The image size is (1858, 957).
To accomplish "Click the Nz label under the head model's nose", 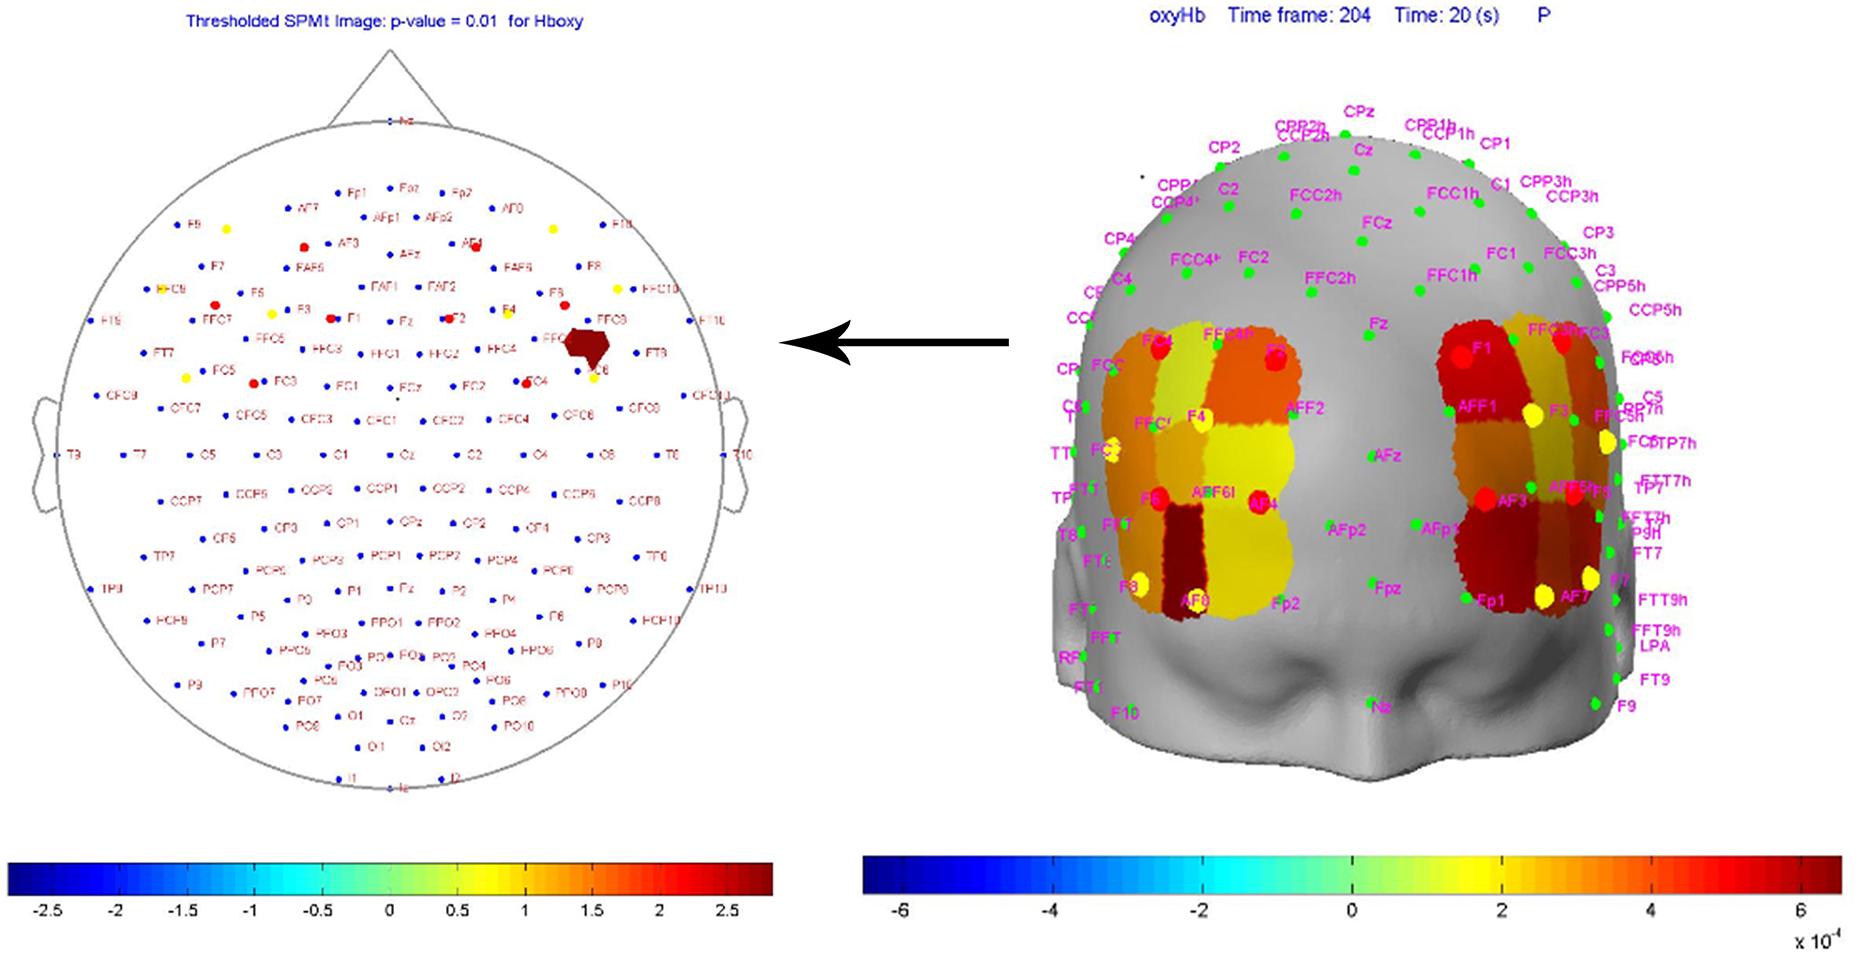I will 1380,708.
